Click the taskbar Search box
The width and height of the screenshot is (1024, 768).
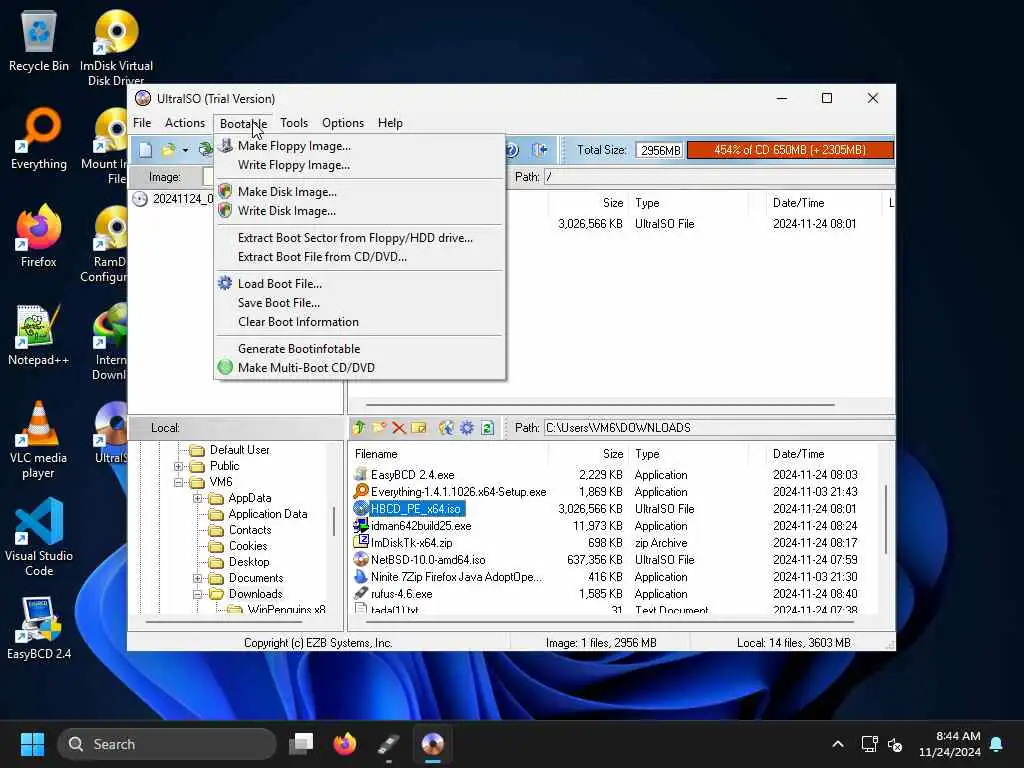click(x=167, y=744)
